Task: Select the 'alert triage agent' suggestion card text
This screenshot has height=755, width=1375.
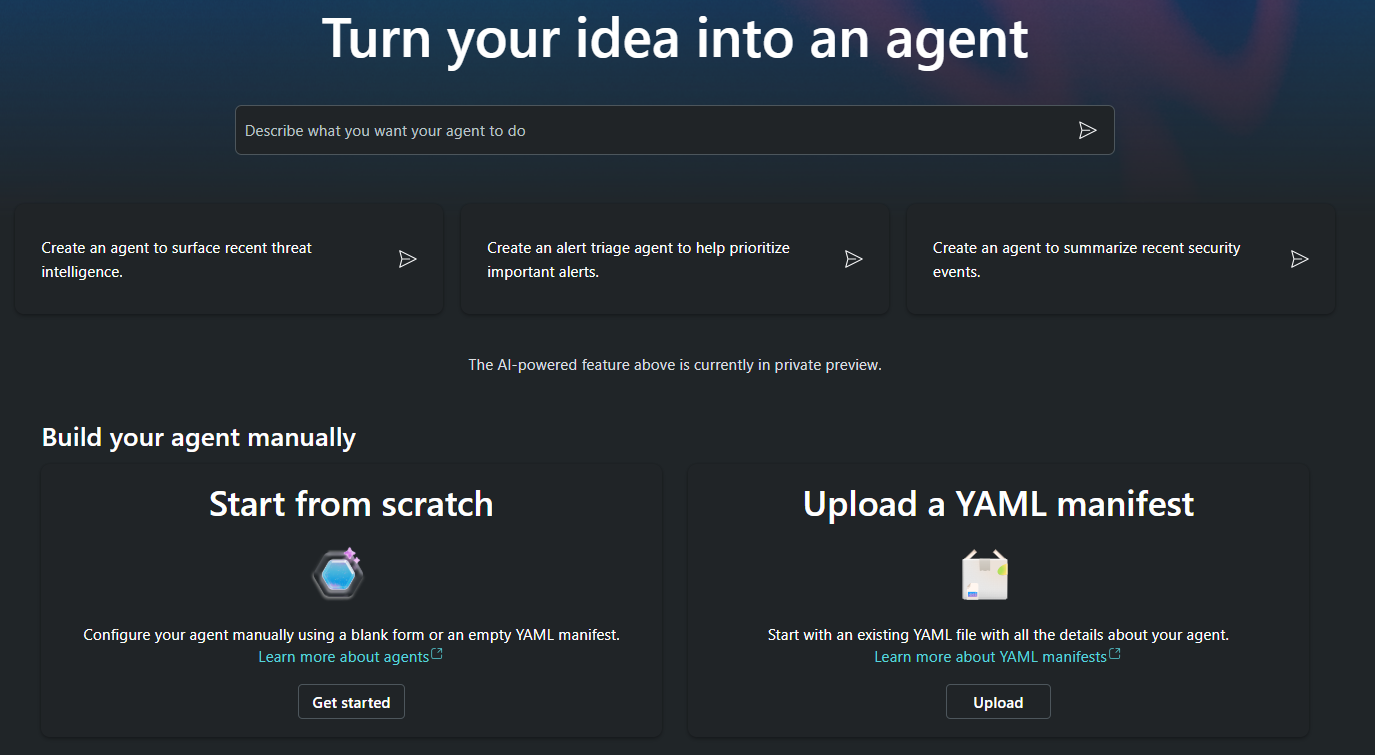Action: (638, 260)
